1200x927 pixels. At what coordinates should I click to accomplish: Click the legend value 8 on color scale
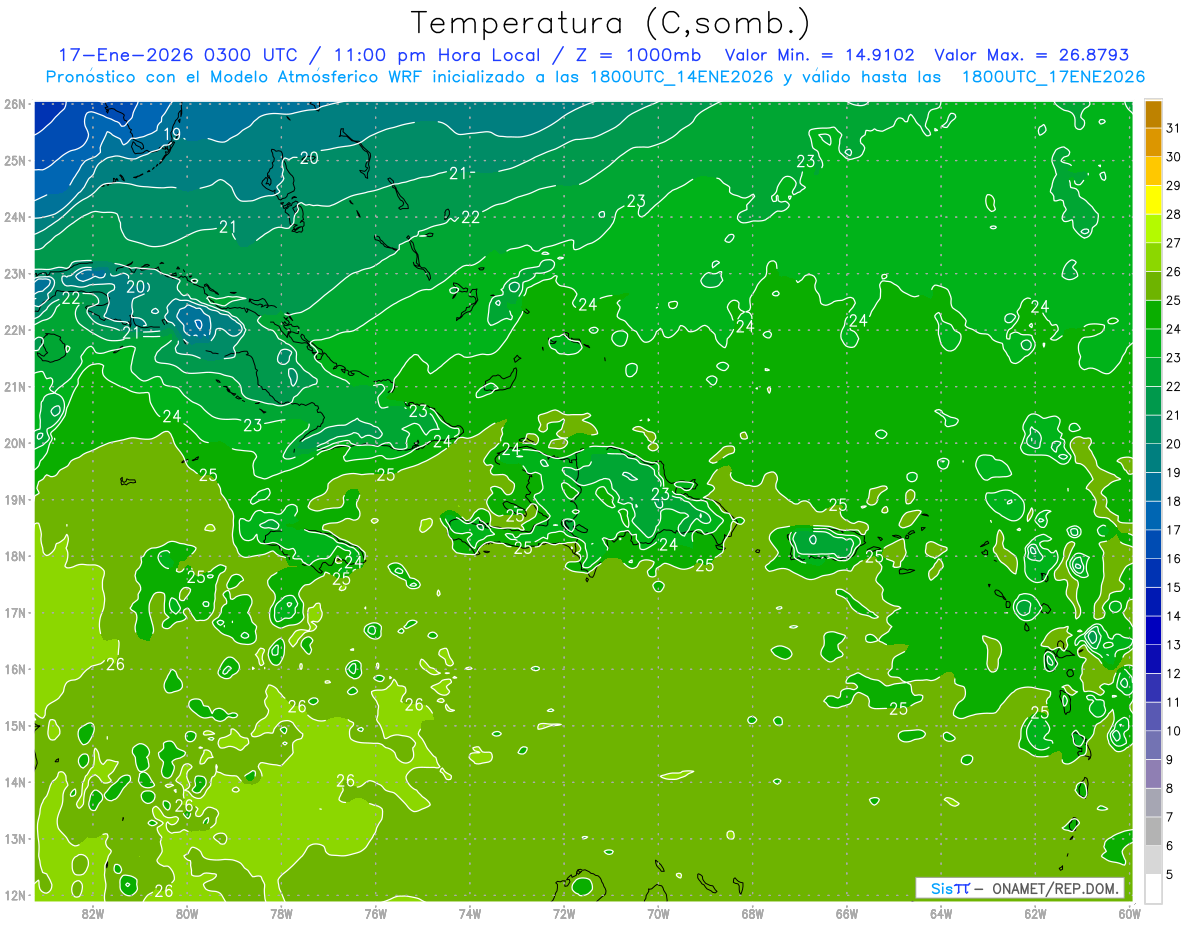1172,788
